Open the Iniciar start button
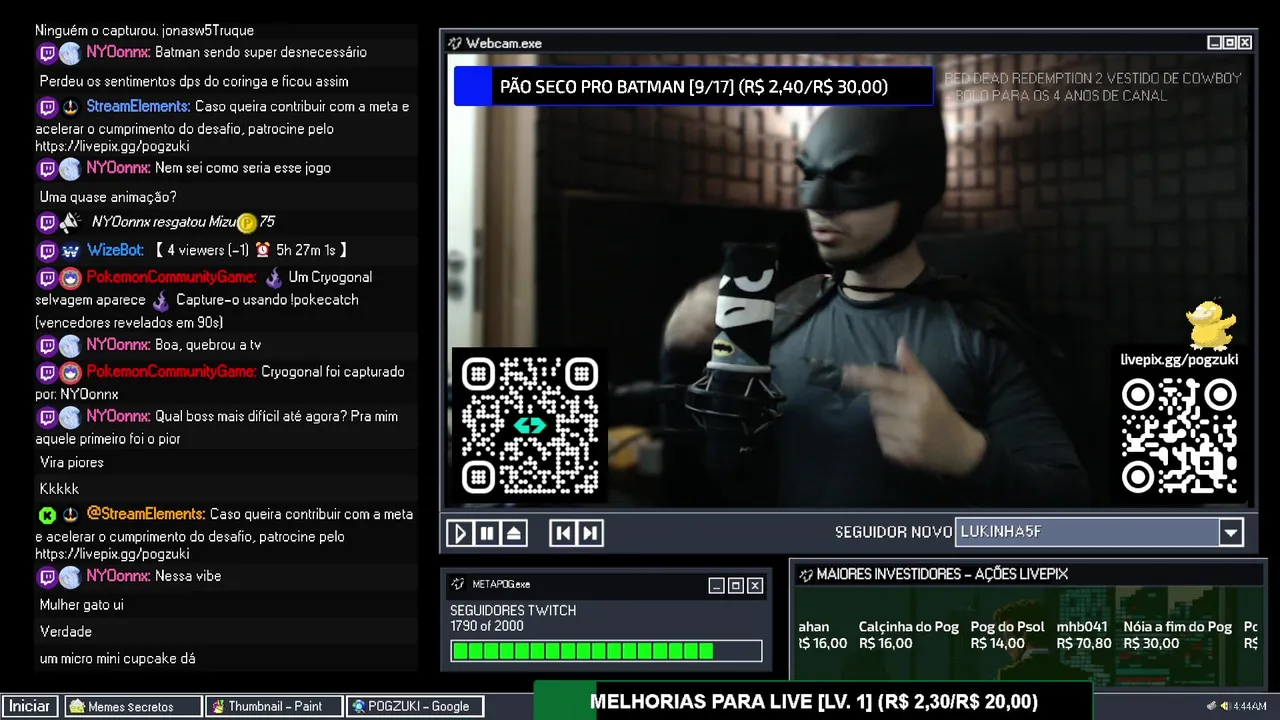Image resolution: width=1280 pixels, height=720 pixels. coord(30,706)
